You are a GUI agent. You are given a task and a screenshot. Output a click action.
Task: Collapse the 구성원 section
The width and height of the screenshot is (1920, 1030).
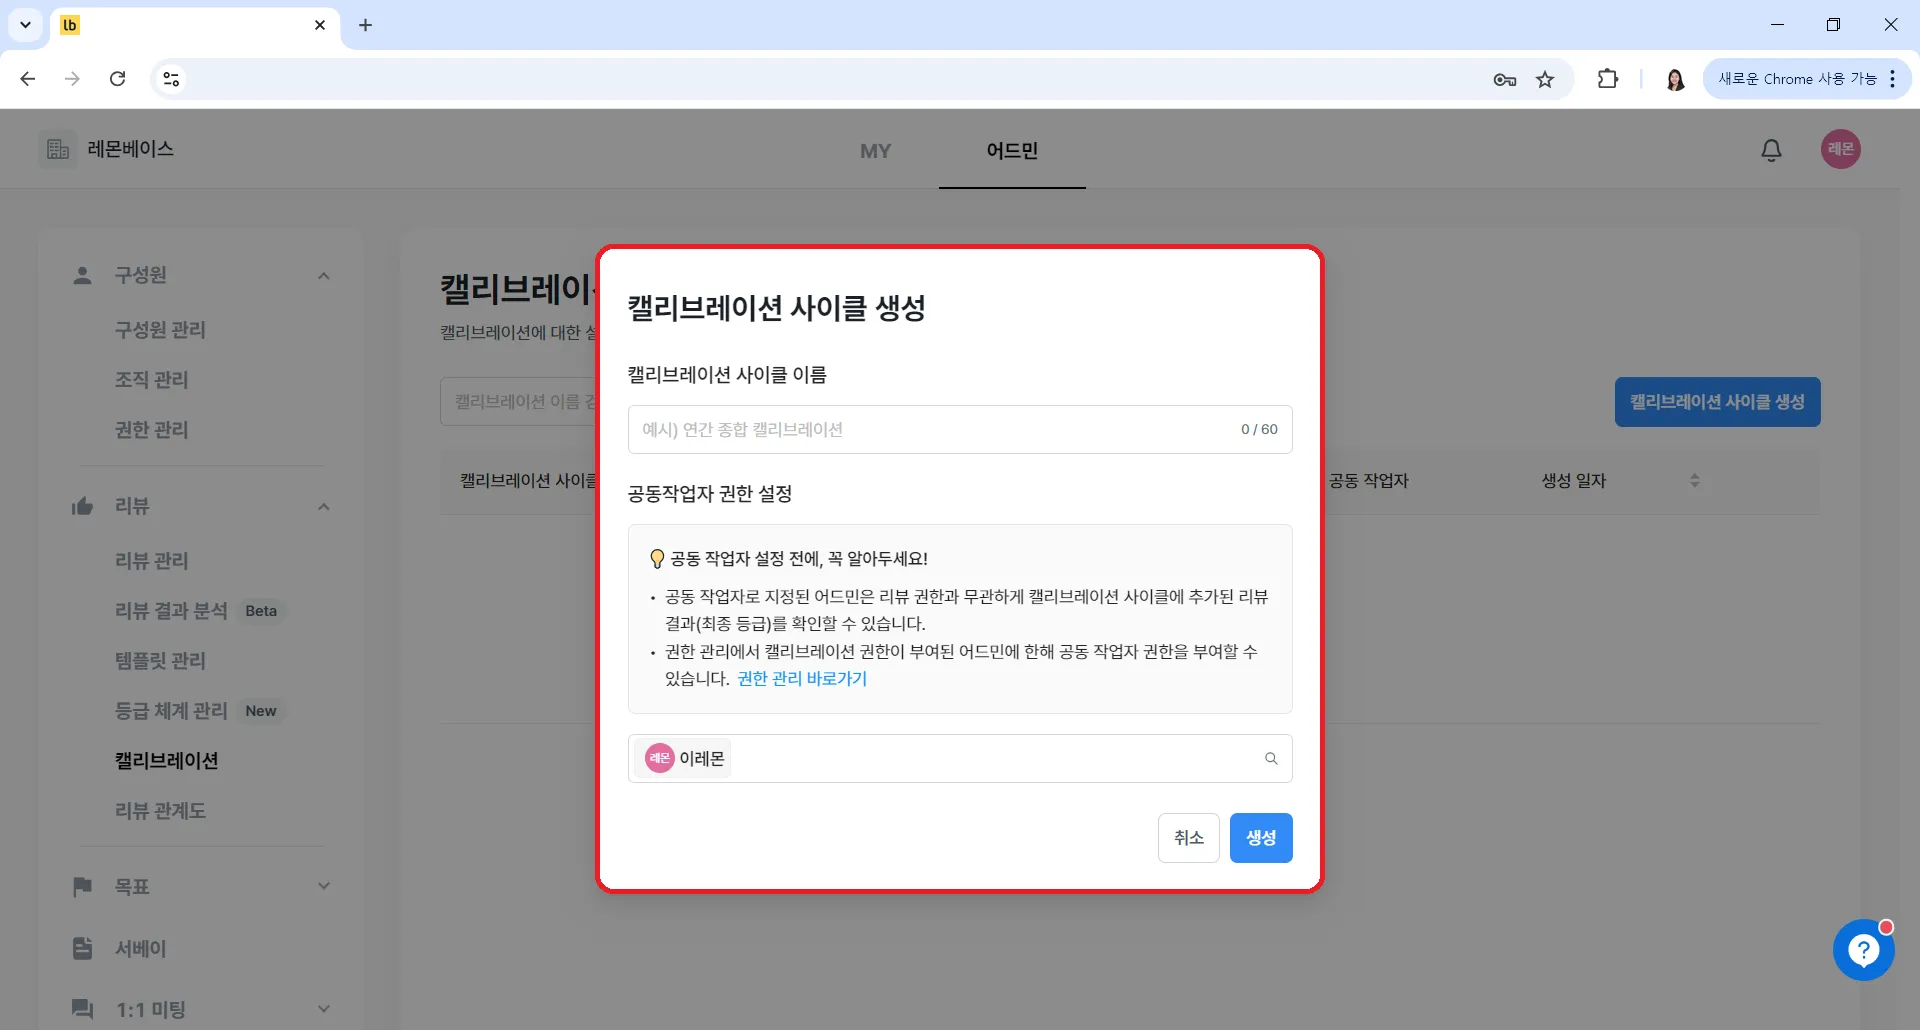pos(323,276)
